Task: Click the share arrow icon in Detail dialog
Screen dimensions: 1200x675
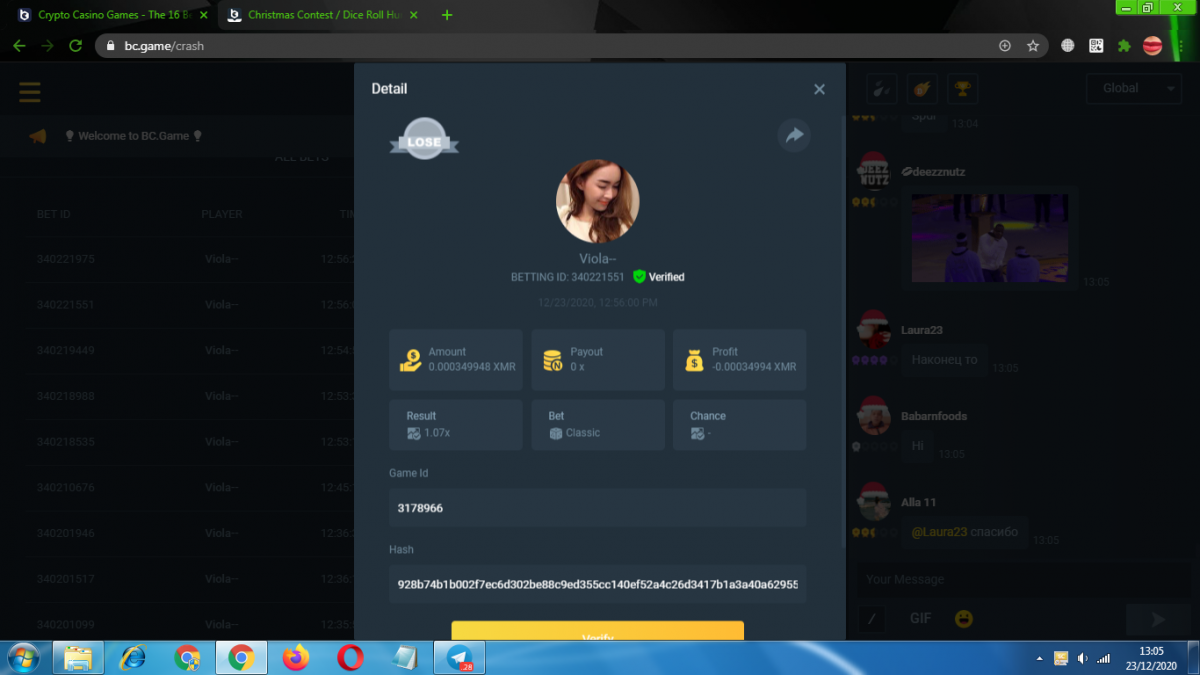Action: 794,135
